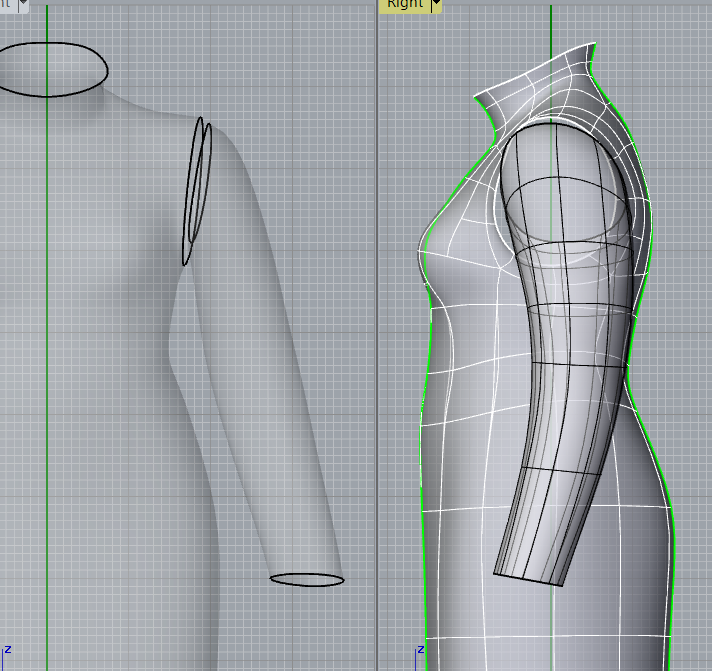712x671 pixels.
Task: Select the neck ellipse curve in left viewport
Action: 52,69
